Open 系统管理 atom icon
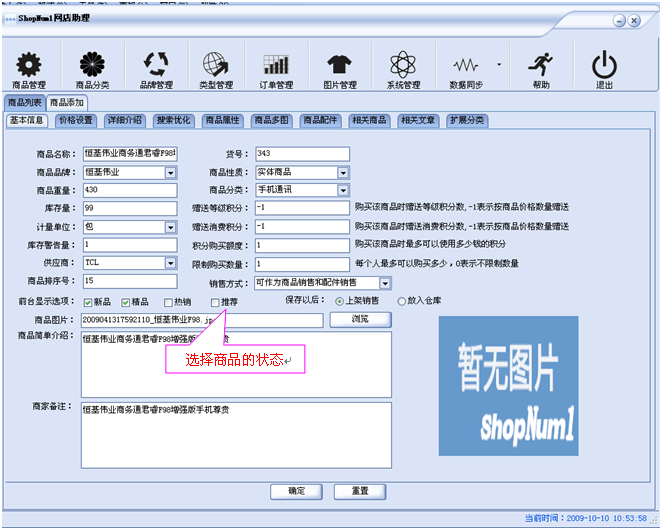Screen dimensions: 660x528 (403, 65)
